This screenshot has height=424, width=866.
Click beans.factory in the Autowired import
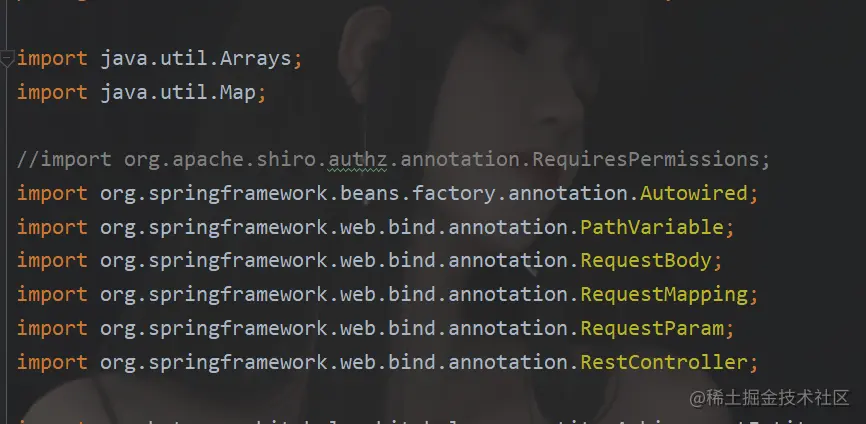pyautogui.click(x=418, y=193)
